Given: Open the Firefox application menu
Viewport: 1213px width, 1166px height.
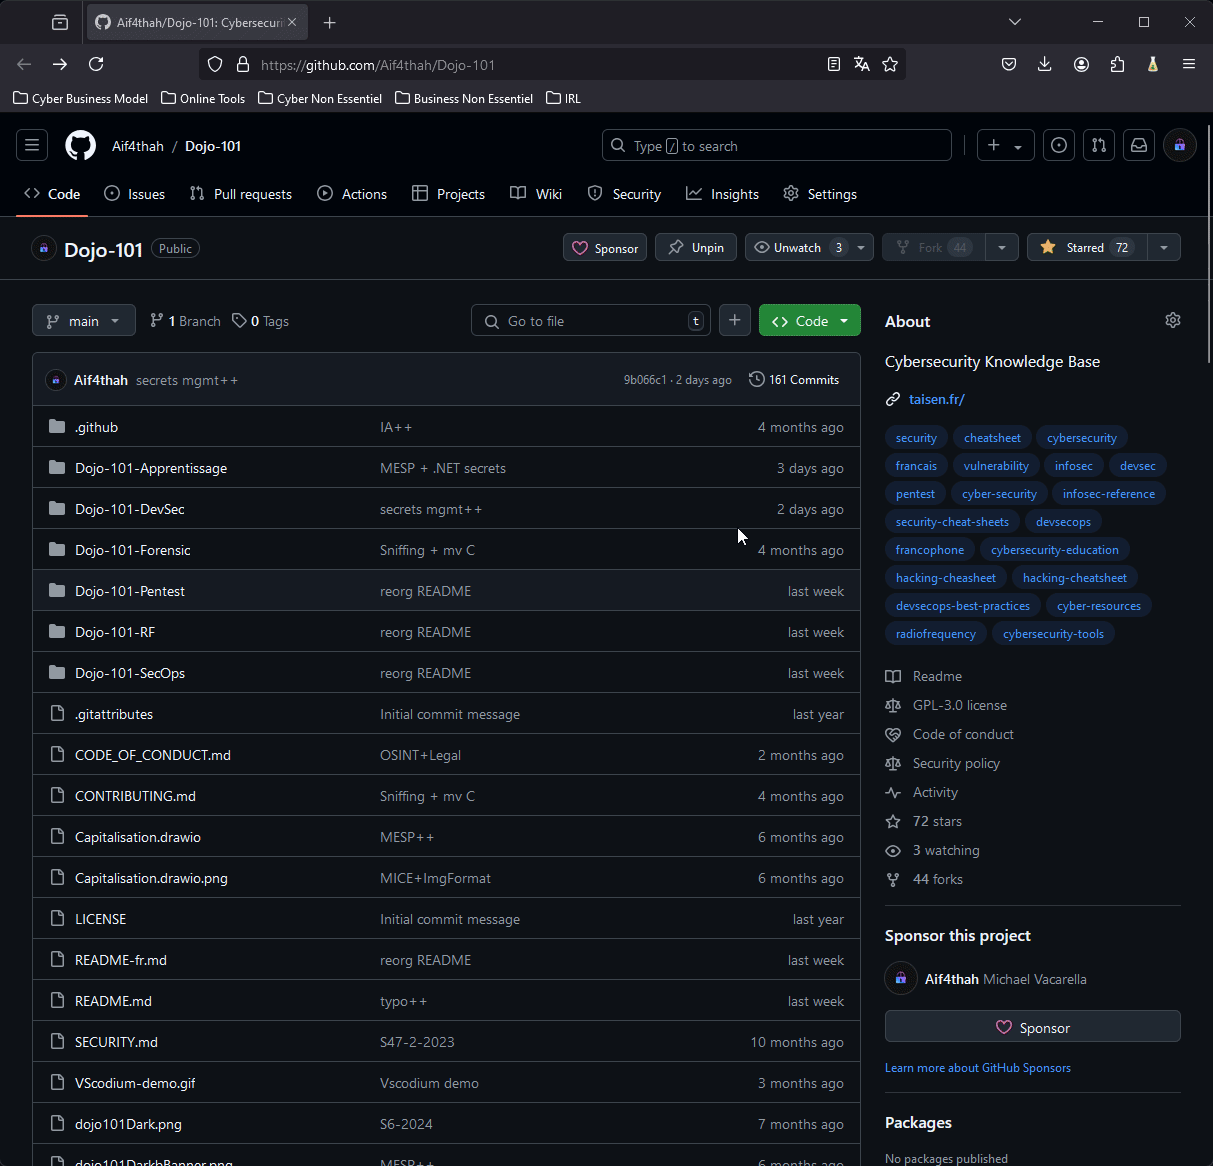Looking at the screenshot, I should [x=1189, y=64].
